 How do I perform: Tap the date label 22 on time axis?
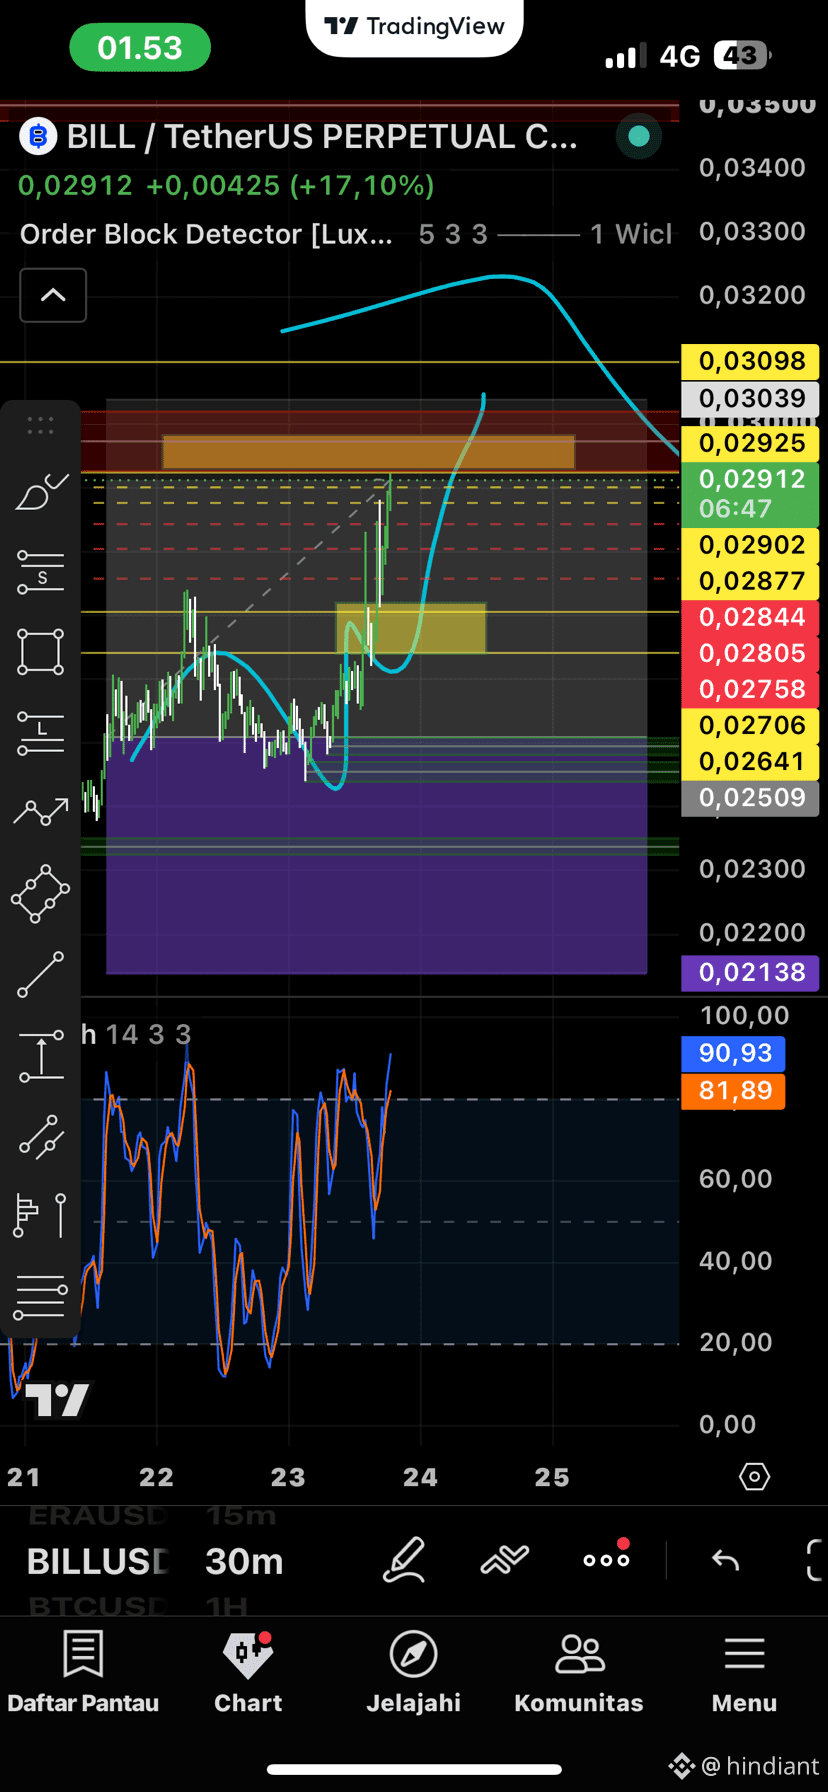(156, 1477)
